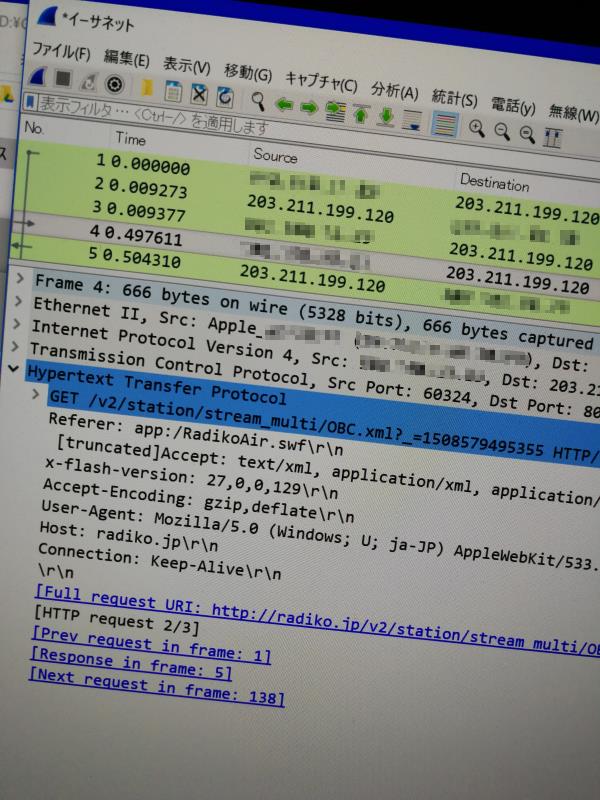
Task: Jump to the last packet
Action: (387, 117)
